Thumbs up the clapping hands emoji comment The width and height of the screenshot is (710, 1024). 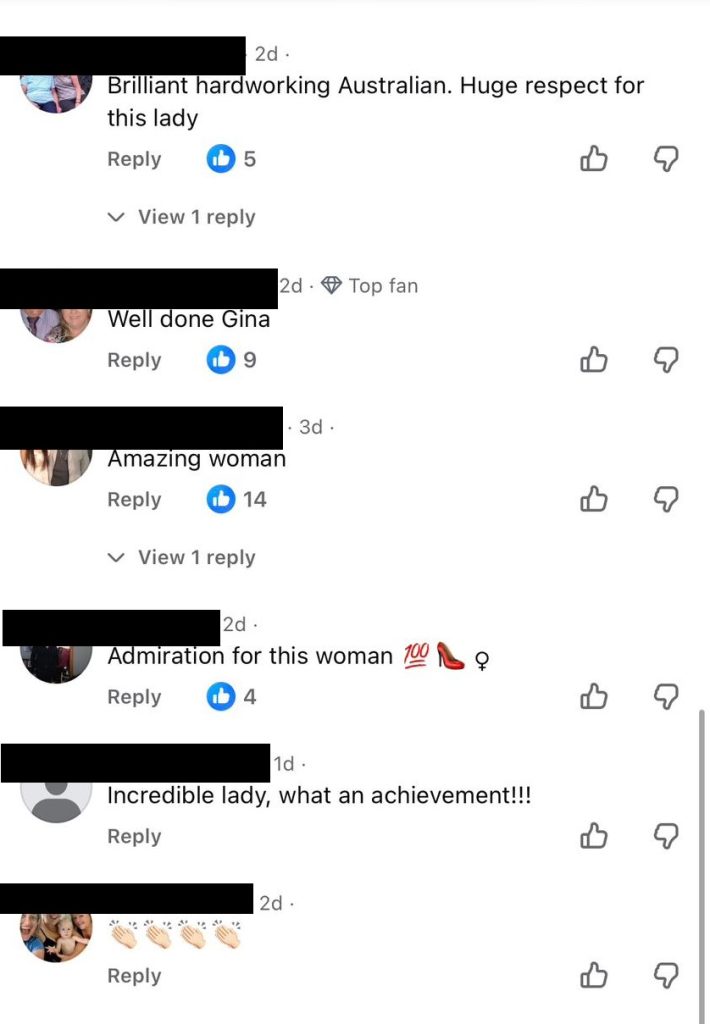pos(594,975)
